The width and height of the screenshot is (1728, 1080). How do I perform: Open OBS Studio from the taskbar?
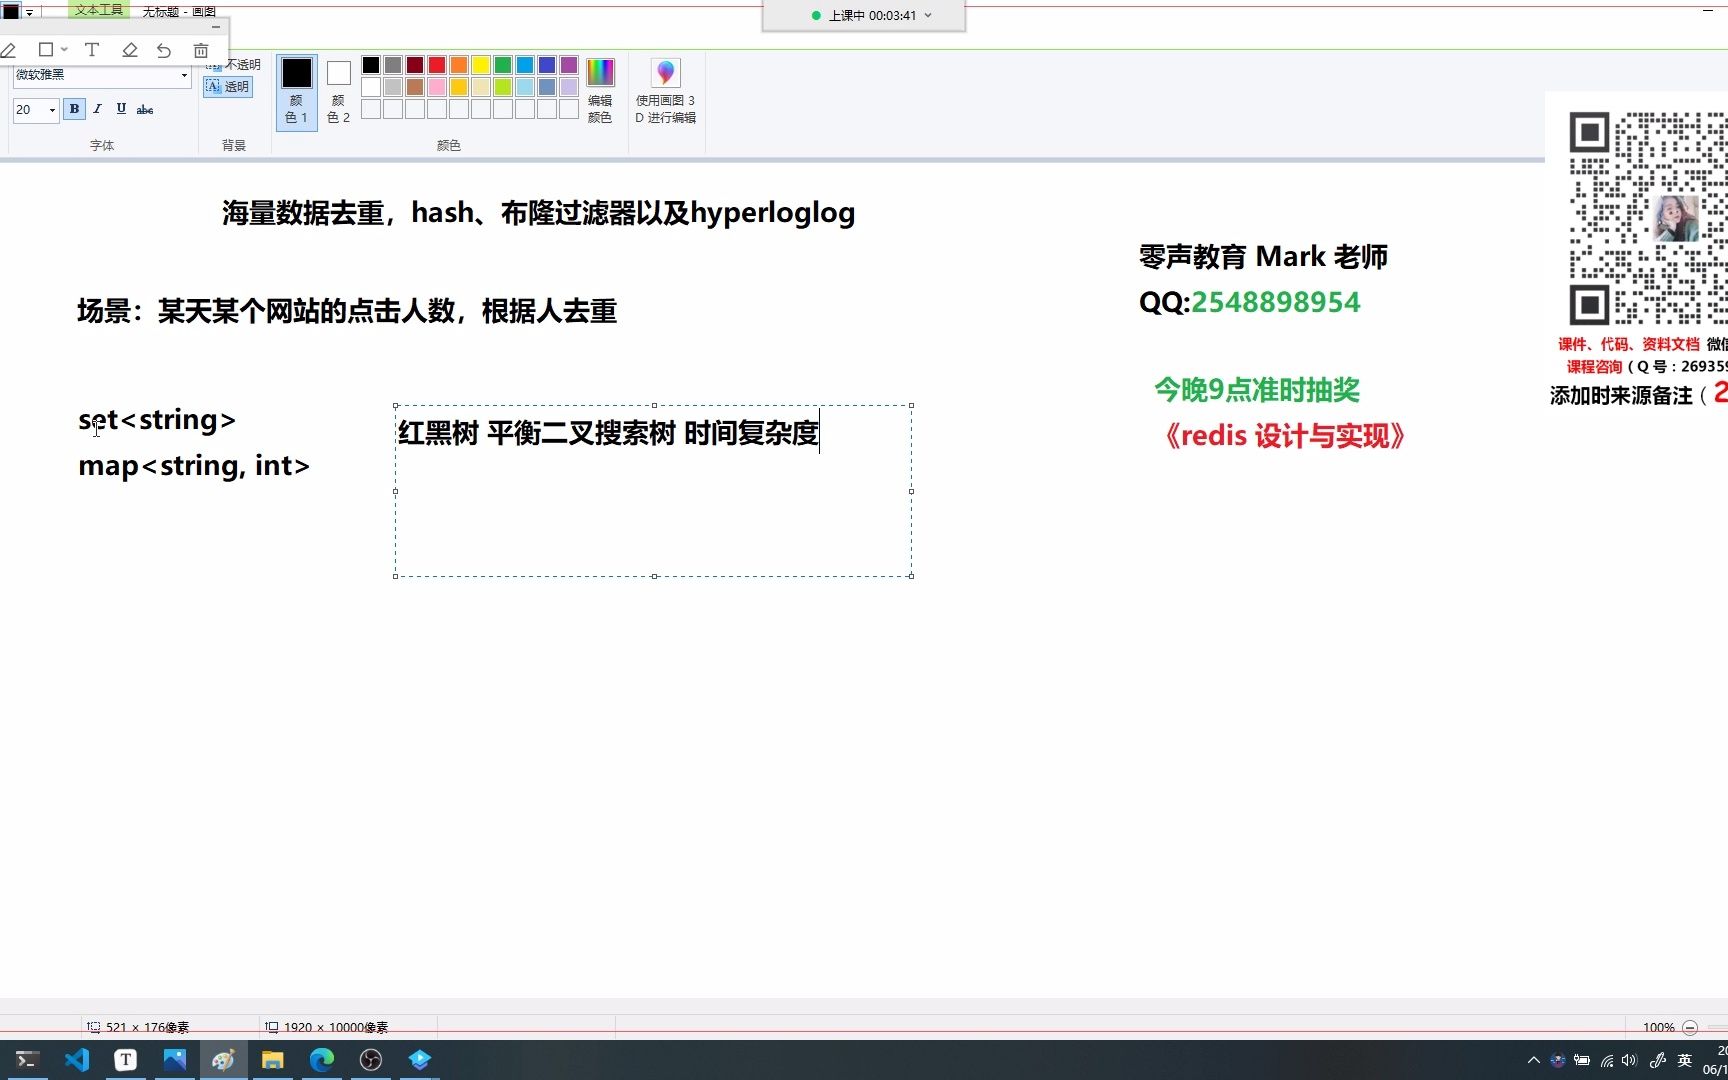tap(370, 1060)
